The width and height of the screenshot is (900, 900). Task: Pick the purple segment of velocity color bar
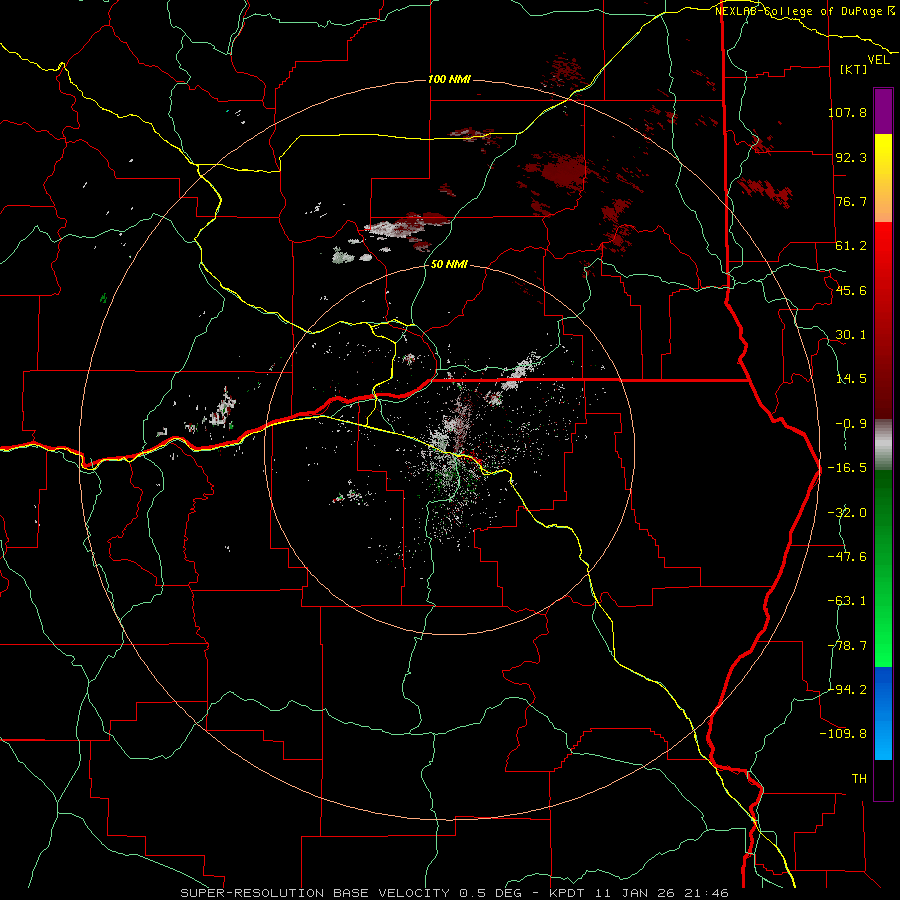pyautogui.click(x=883, y=112)
